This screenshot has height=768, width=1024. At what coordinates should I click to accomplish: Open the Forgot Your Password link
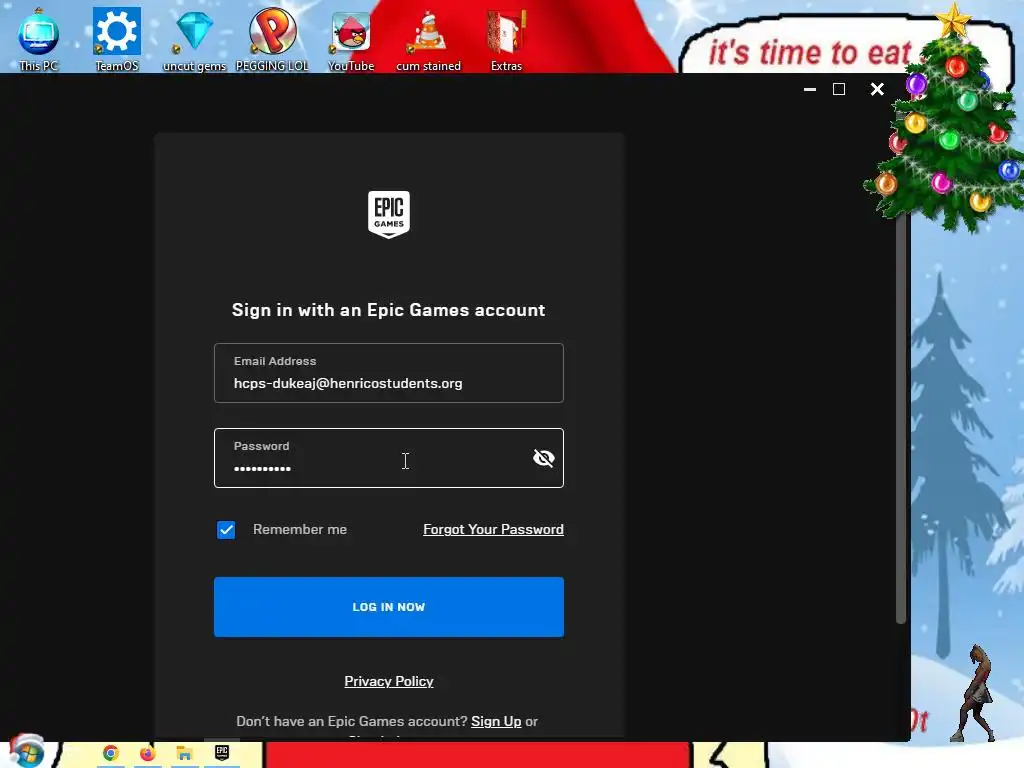(x=493, y=530)
